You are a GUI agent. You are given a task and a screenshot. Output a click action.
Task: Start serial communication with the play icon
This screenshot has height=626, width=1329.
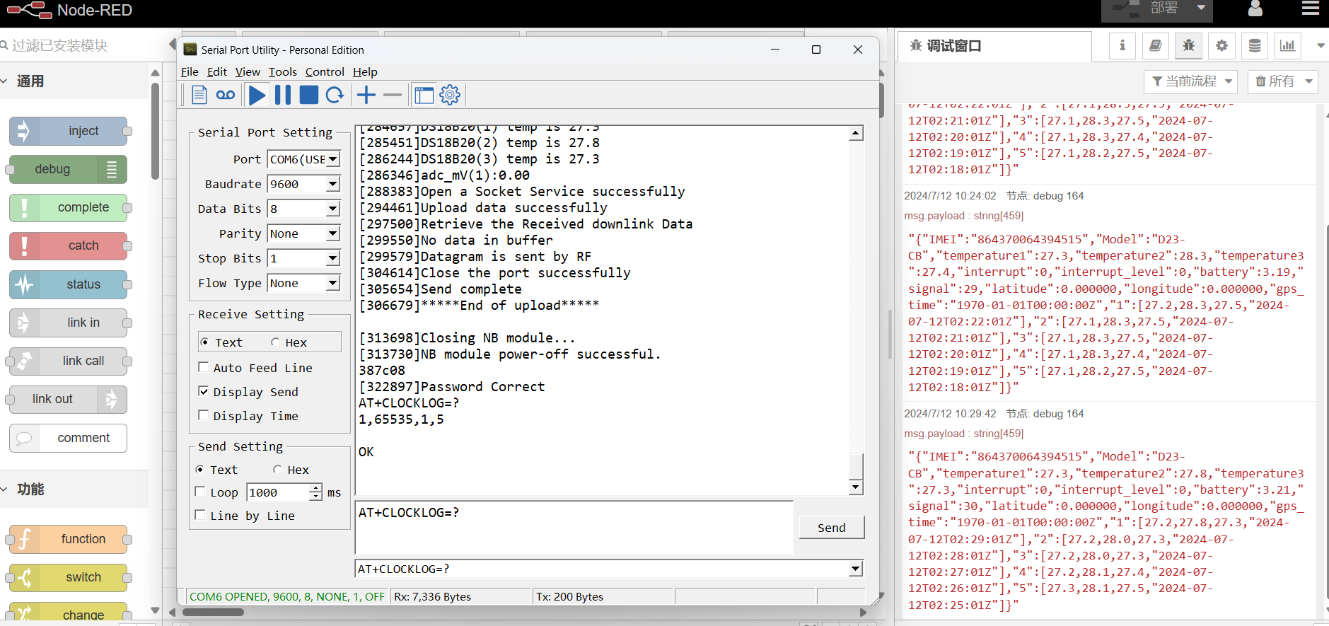(x=257, y=95)
